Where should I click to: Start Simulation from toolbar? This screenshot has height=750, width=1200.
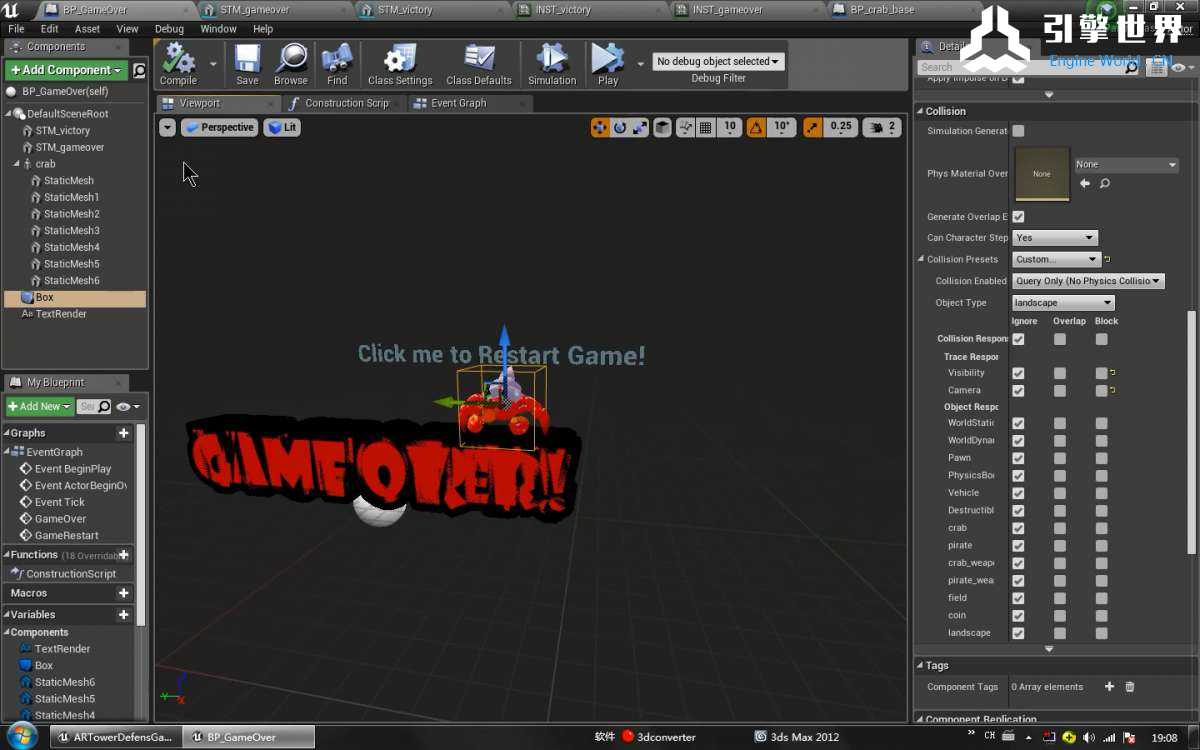552,64
